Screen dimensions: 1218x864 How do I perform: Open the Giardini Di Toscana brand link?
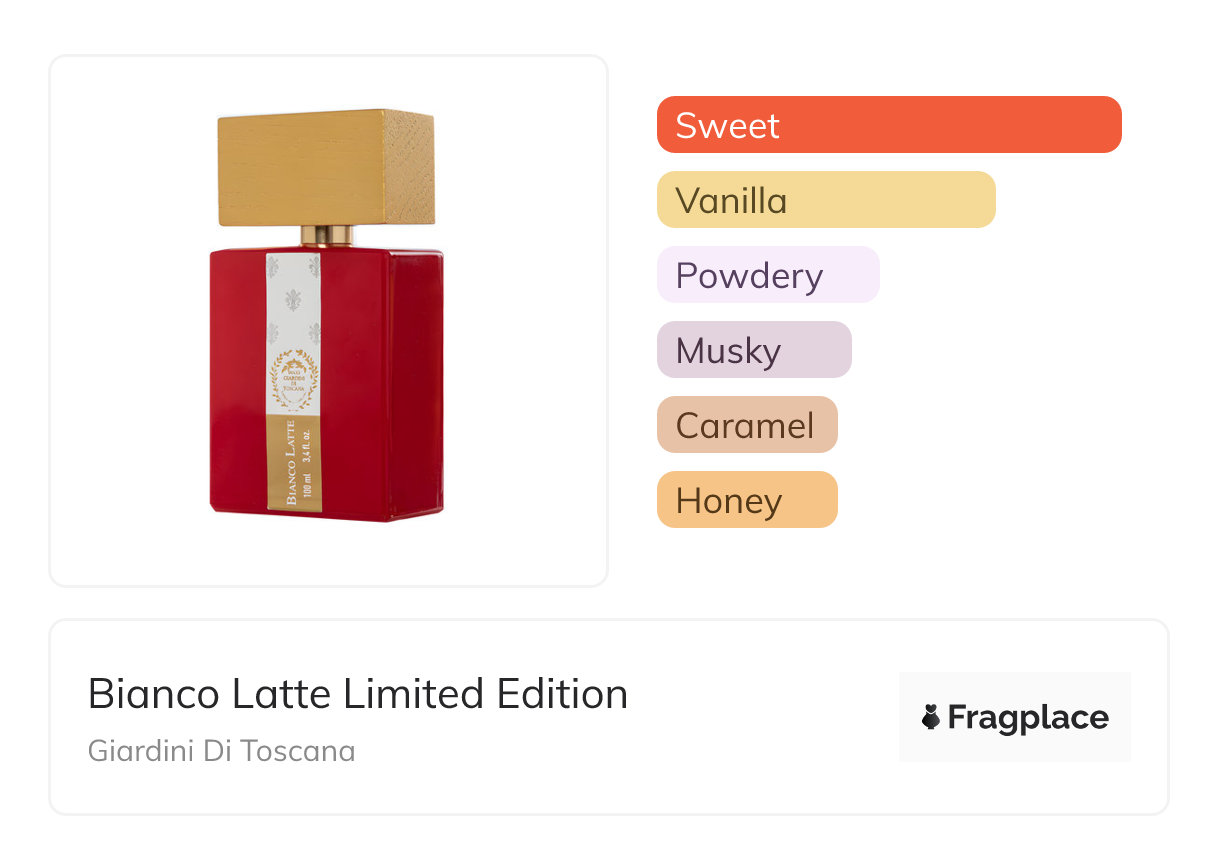point(221,750)
